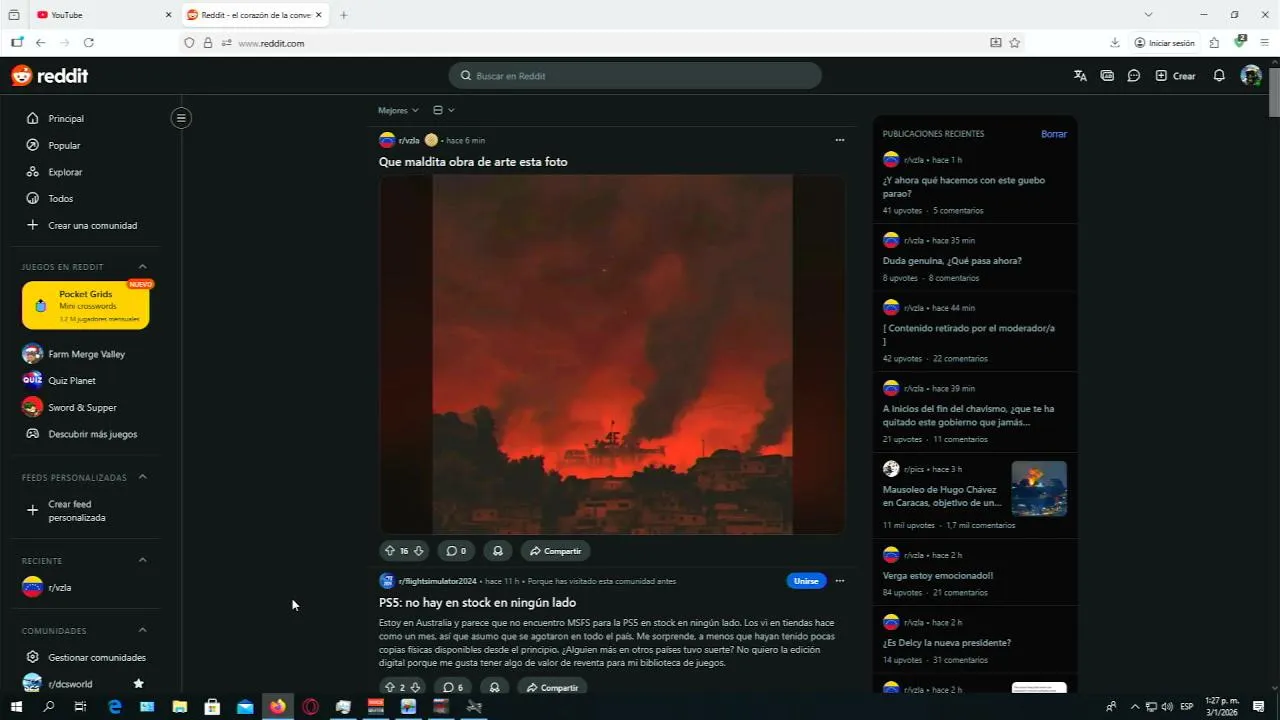Viewport: 1280px width, 720px height.
Task: Collapse the left navigation sidebar
Action: tap(181, 118)
